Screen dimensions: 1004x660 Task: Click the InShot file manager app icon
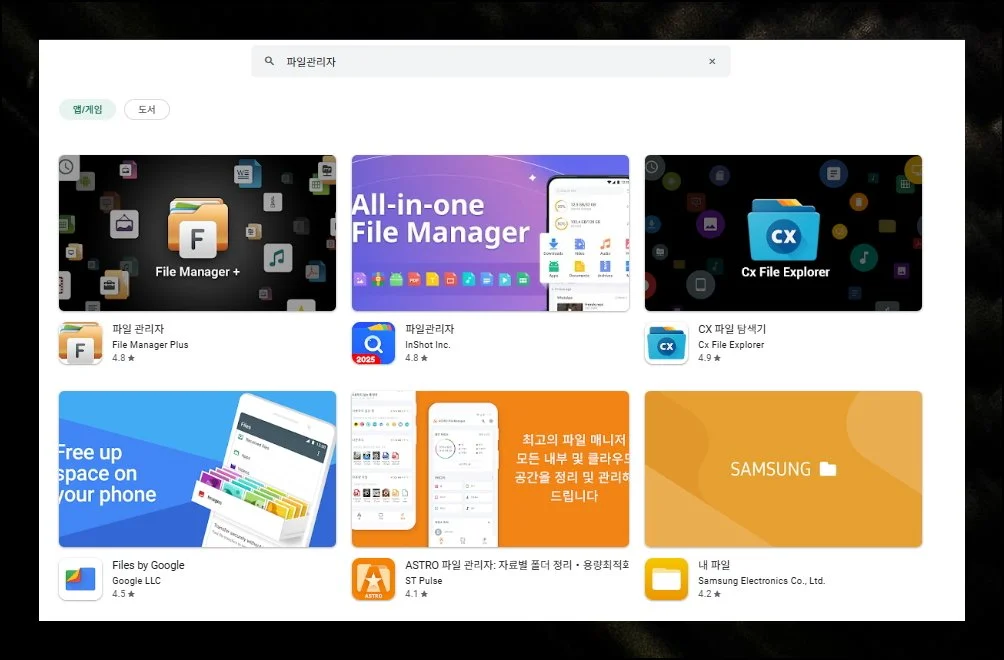[x=373, y=343]
